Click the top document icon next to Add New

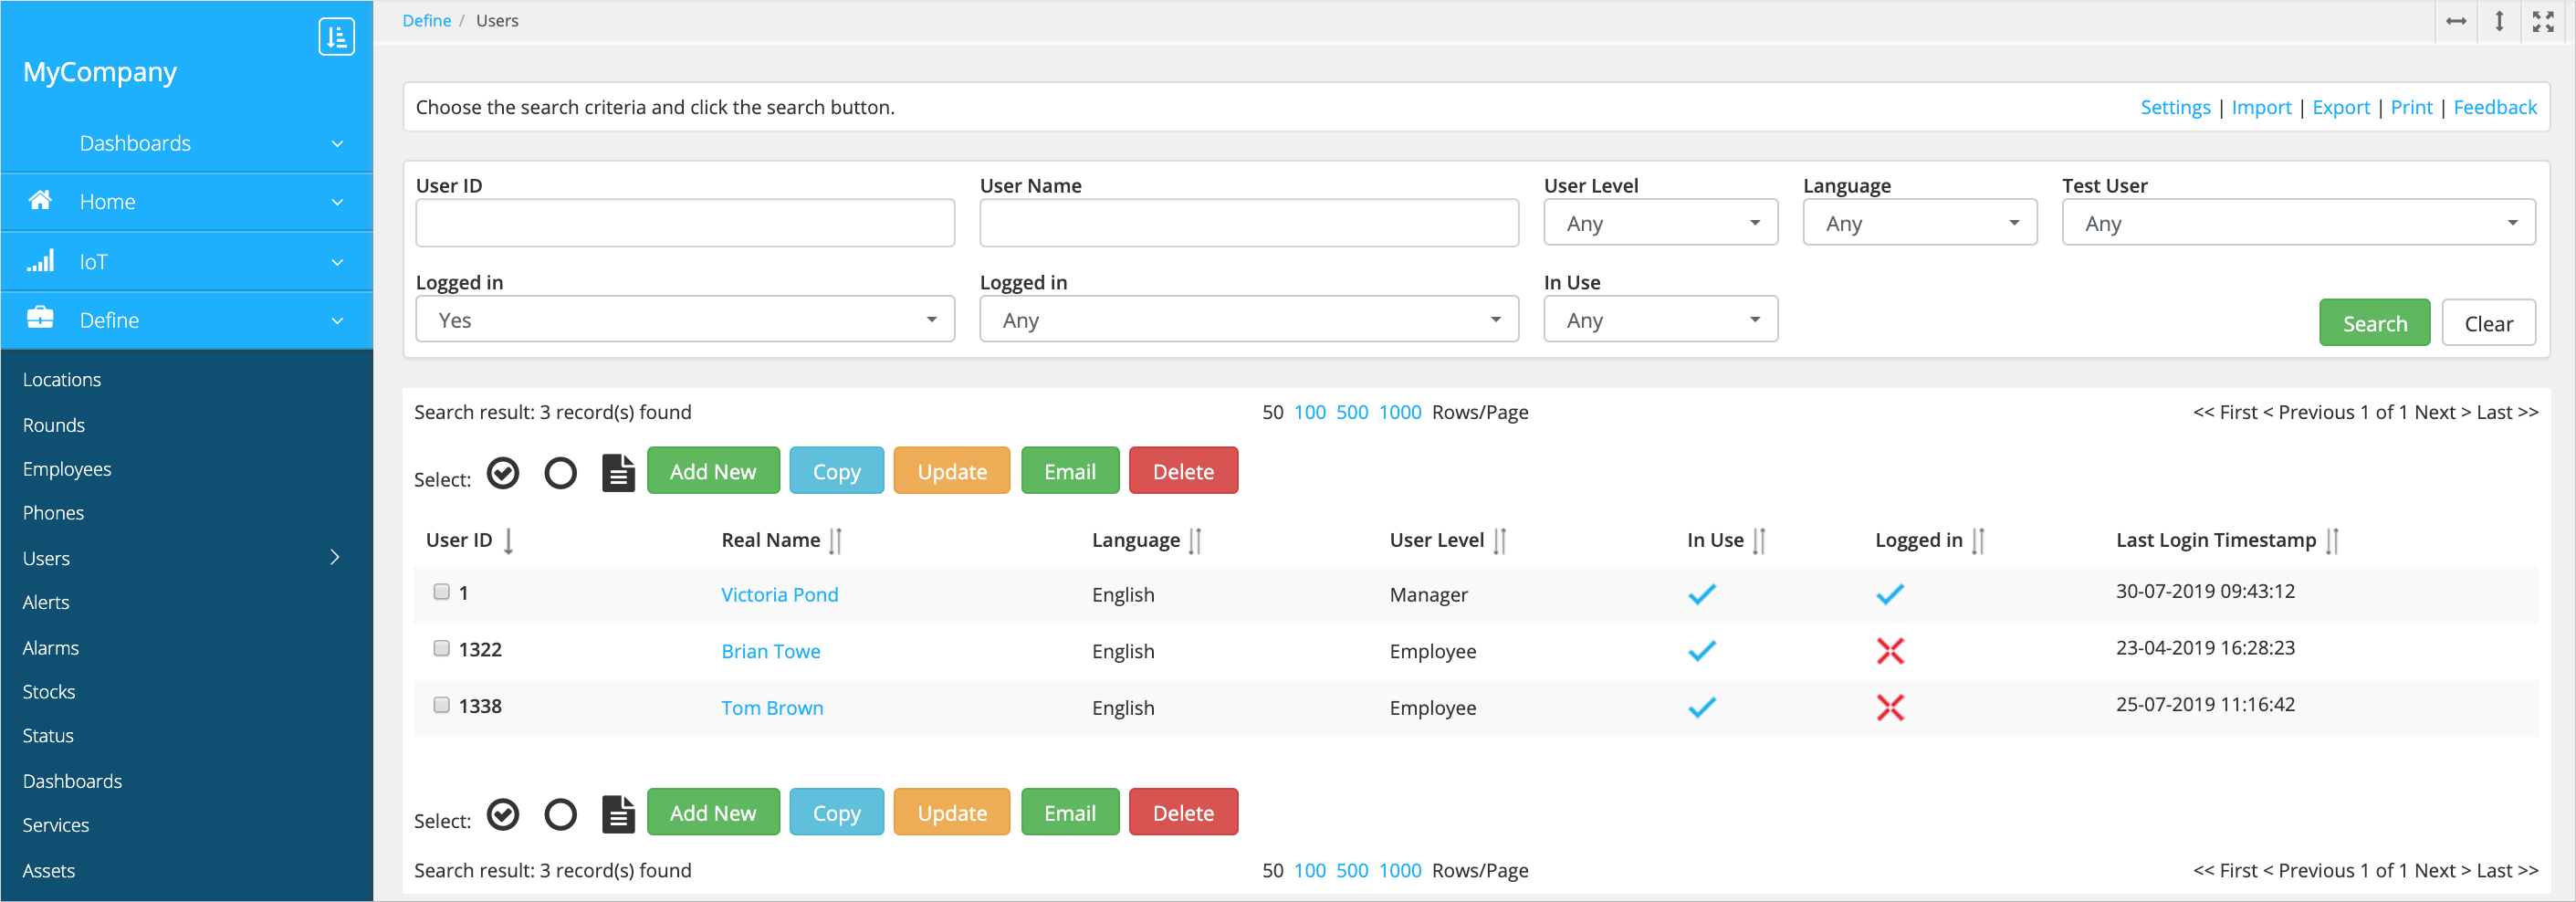(x=618, y=472)
